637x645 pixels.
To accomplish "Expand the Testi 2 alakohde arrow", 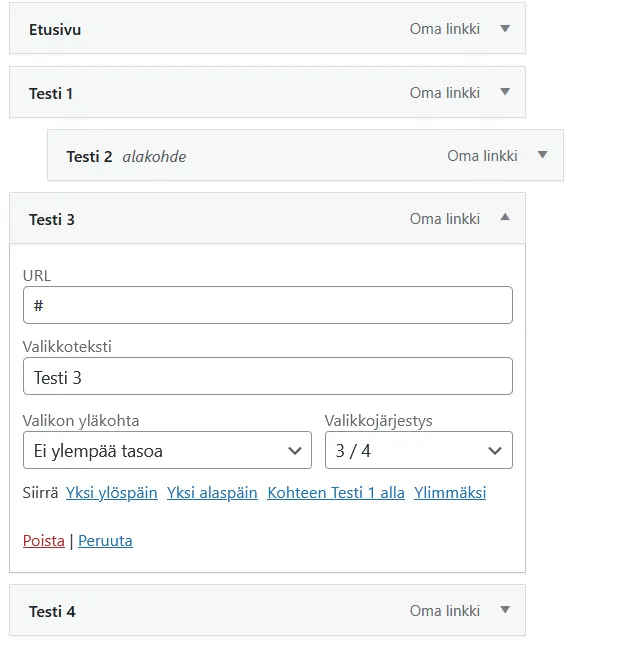I will pyautogui.click(x=542, y=155).
